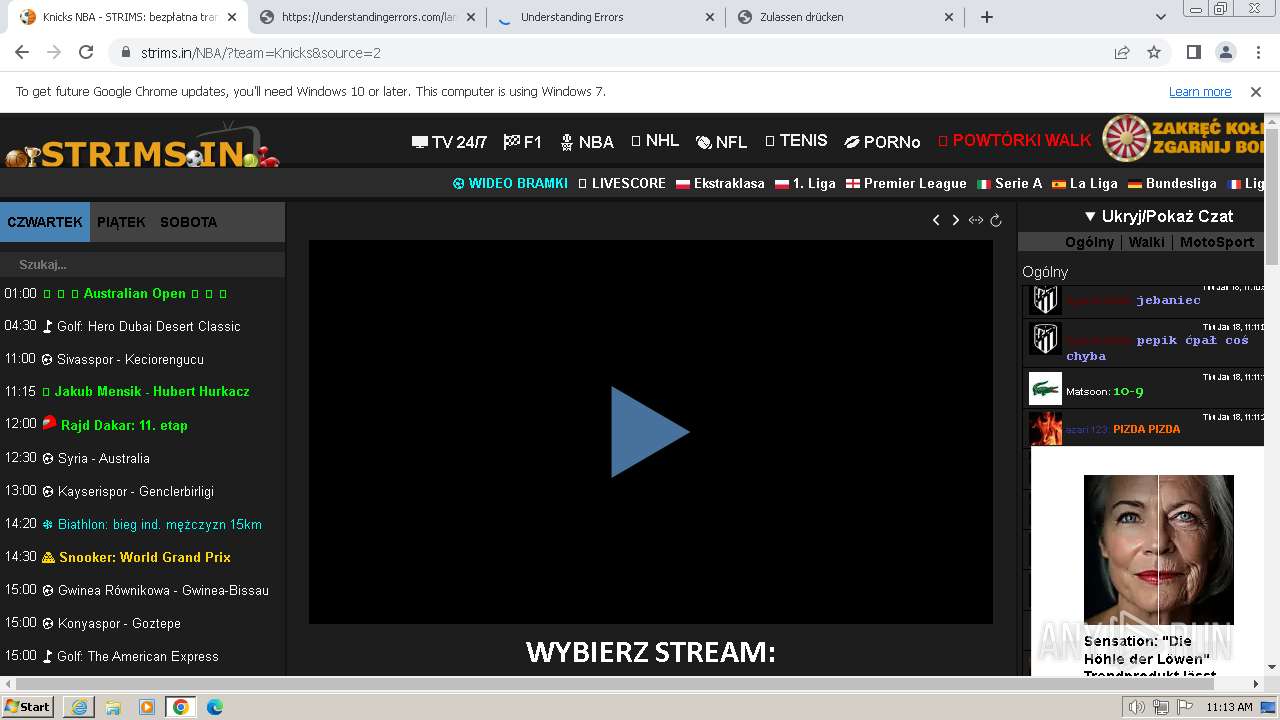Switch to the Zulassen drücken tab

point(845,17)
